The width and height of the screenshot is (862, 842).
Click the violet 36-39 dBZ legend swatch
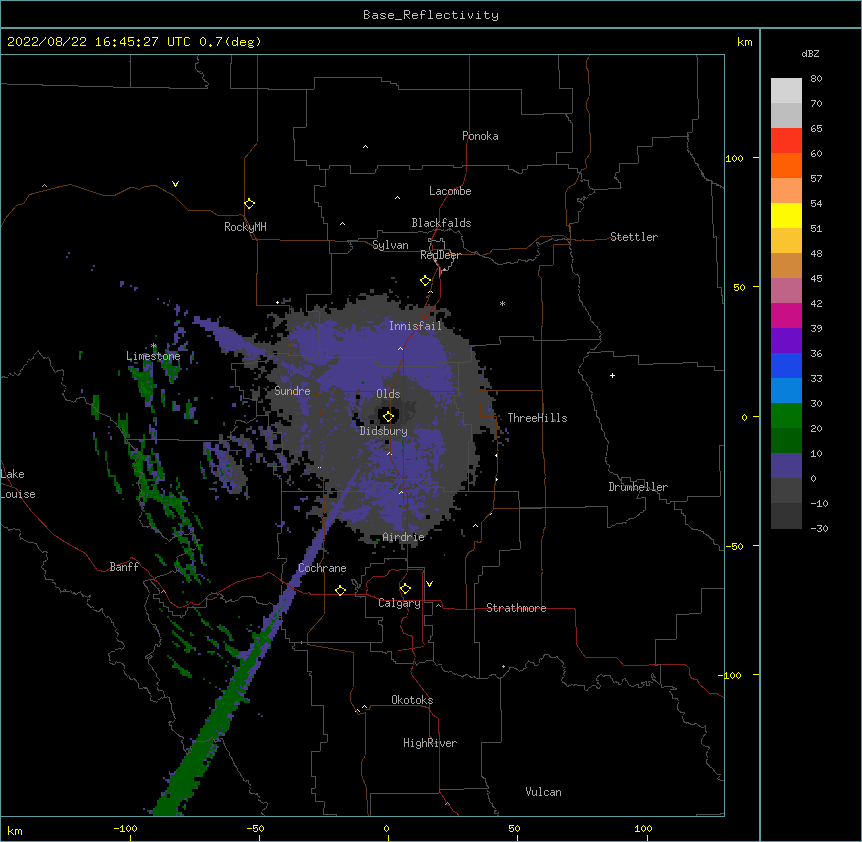pos(786,340)
